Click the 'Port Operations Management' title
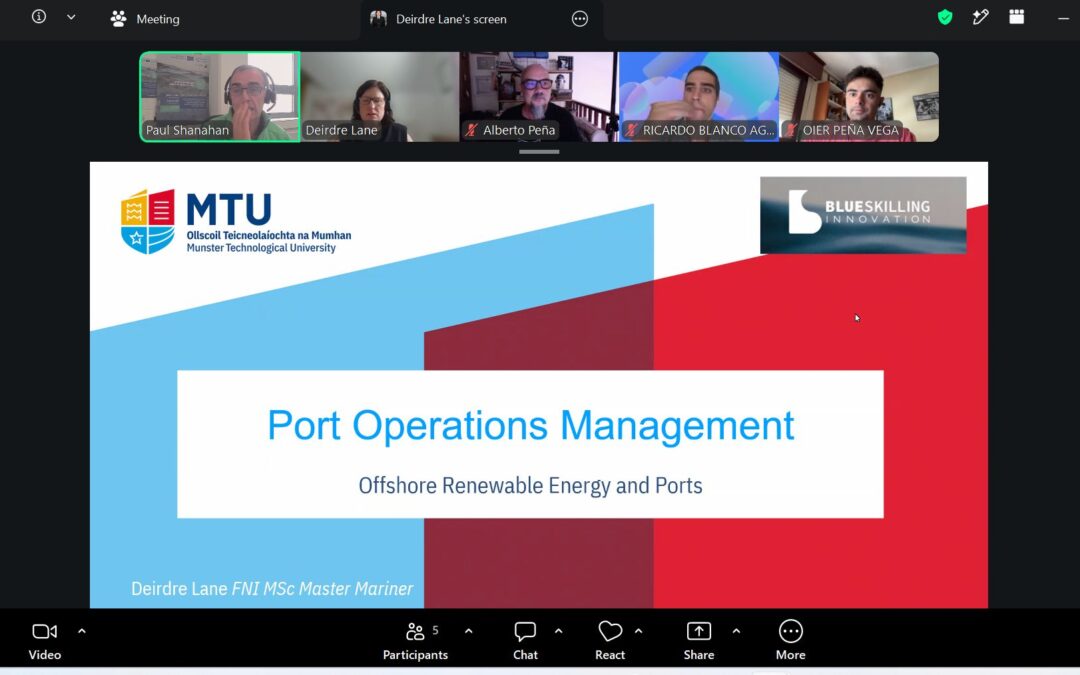The height and width of the screenshot is (675, 1080). [x=530, y=425]
